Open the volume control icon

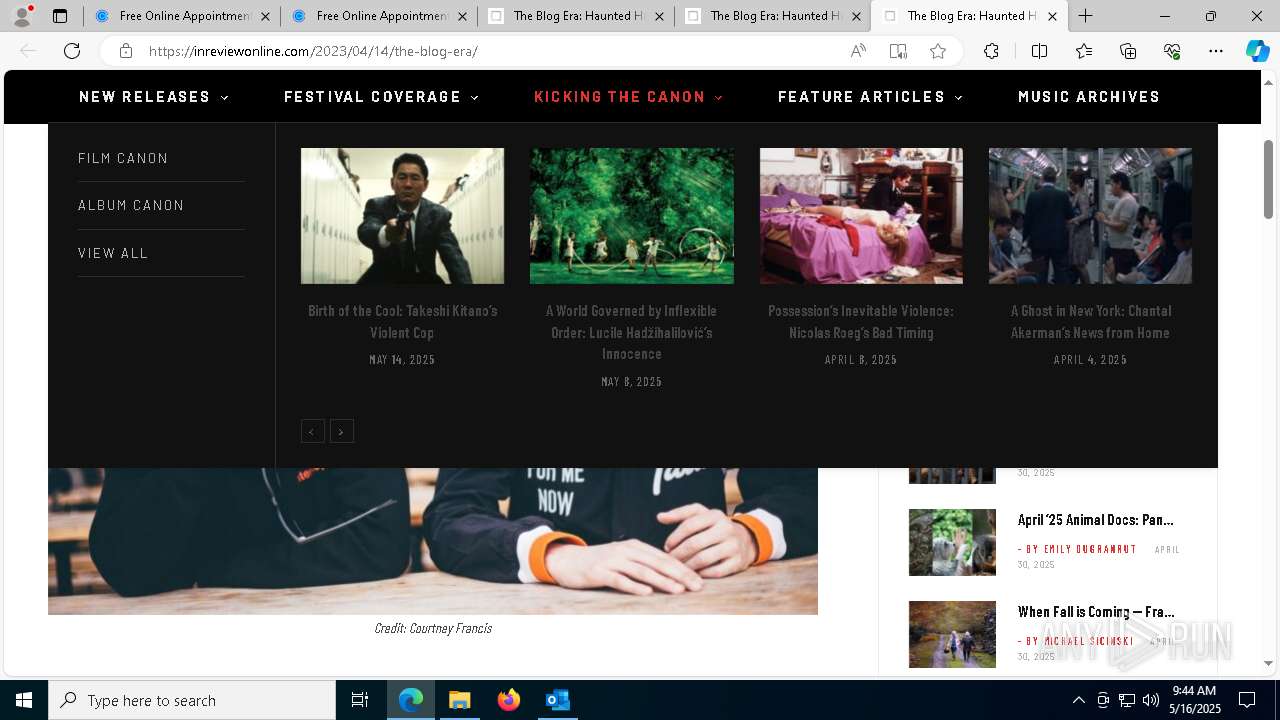point(1150,700)
